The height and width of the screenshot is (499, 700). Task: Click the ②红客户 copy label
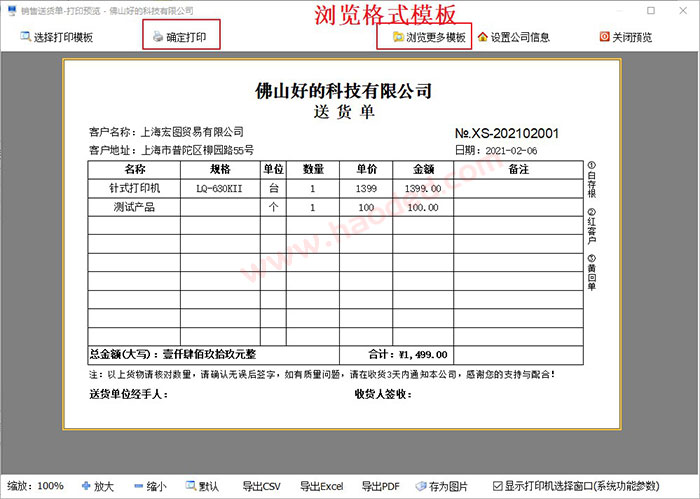point(592,226)
